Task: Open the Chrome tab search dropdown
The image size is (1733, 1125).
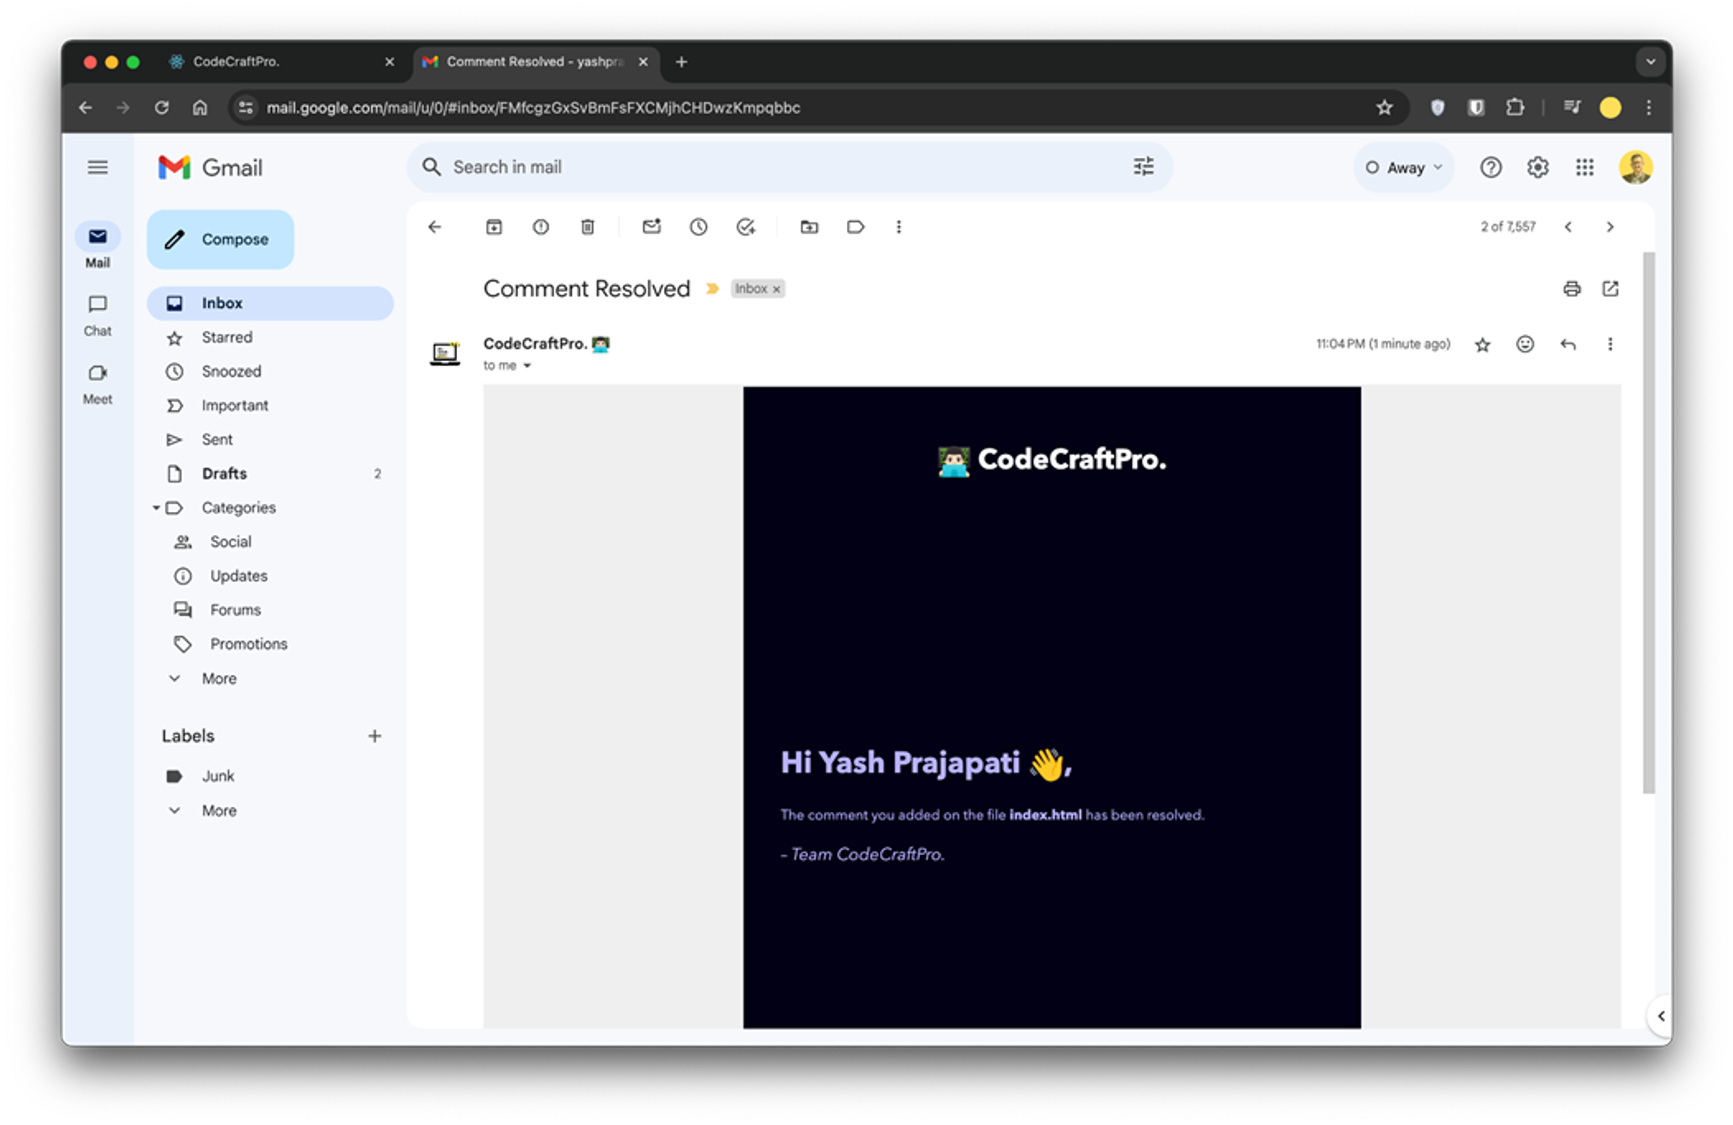Action: [x=1651, y=62]
